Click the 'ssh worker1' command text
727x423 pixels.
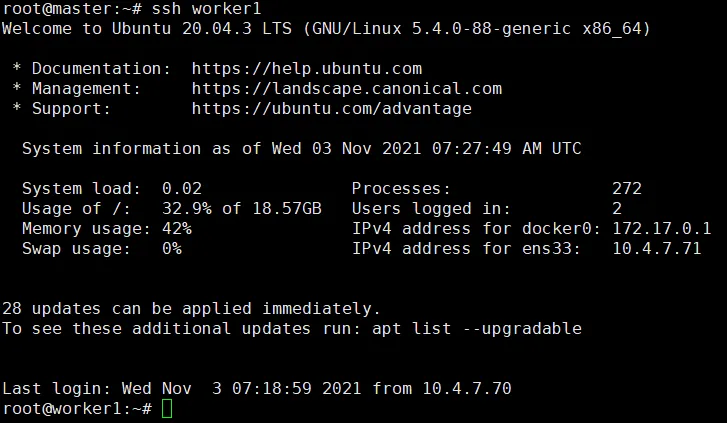tap(206, 8)
